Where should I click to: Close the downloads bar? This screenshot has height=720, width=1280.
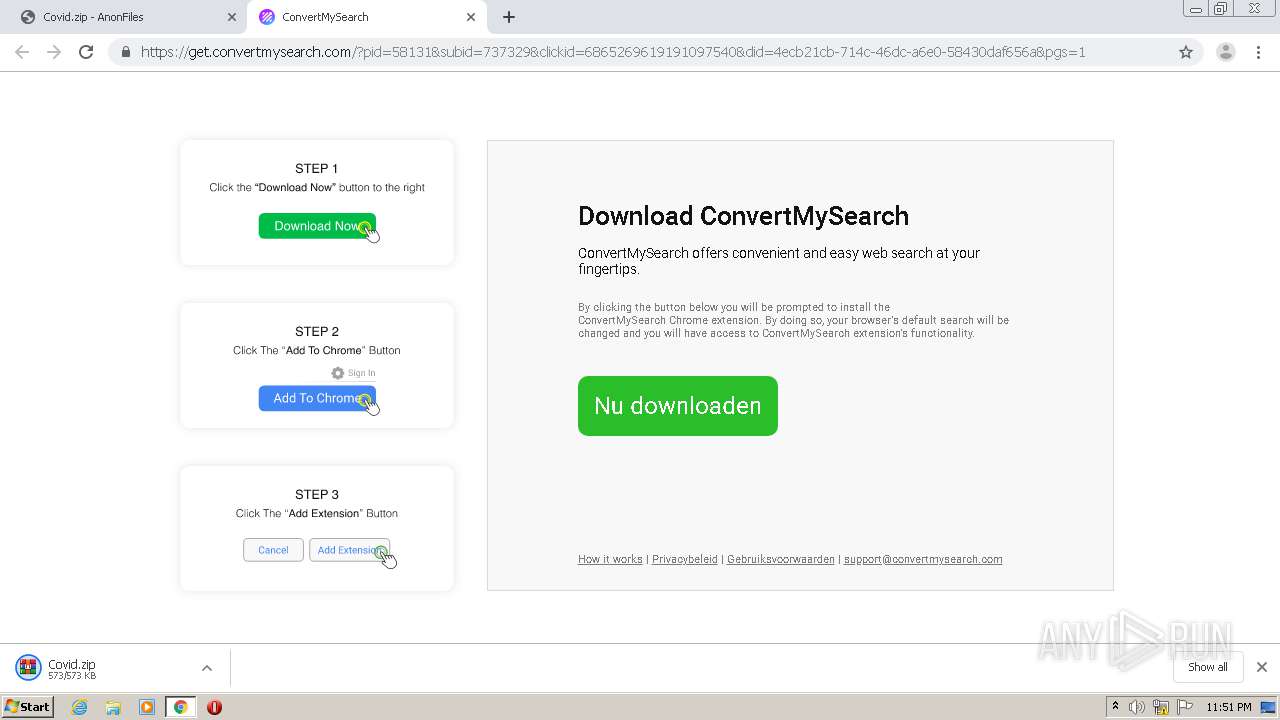[x=1262, y=667]
